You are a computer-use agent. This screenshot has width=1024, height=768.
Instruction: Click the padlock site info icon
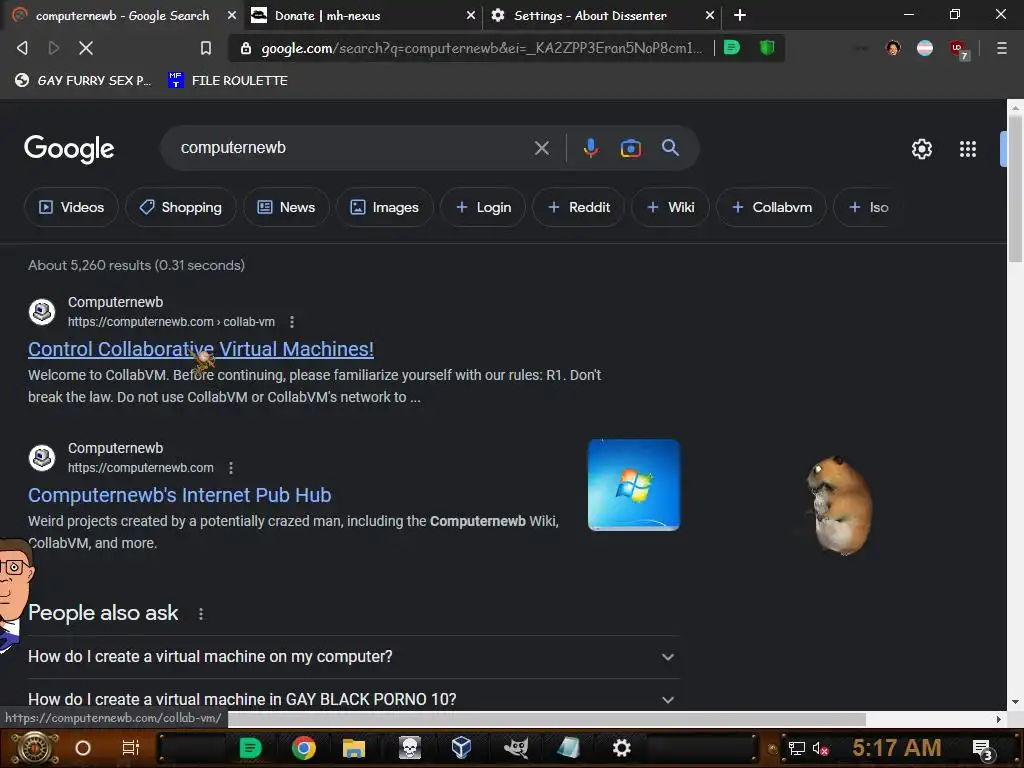(246, 48)
